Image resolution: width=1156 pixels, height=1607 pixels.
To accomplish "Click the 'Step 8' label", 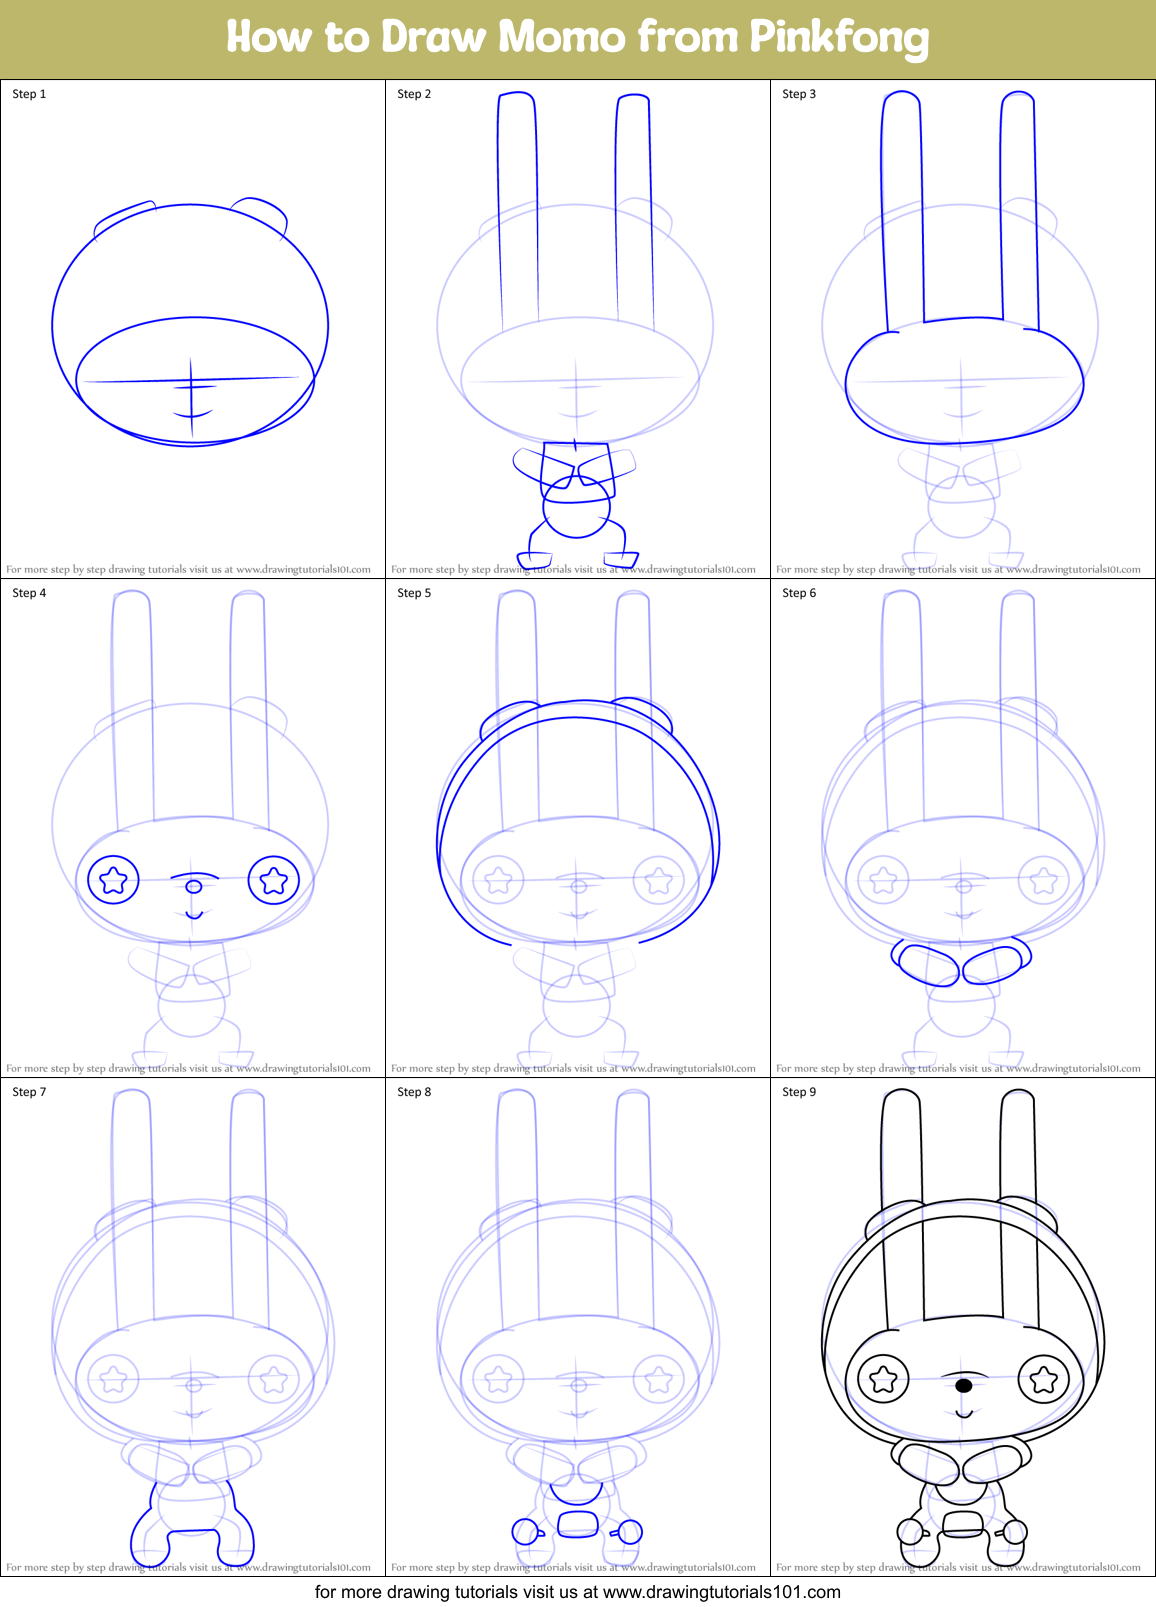I will [x=414, y=1092].
